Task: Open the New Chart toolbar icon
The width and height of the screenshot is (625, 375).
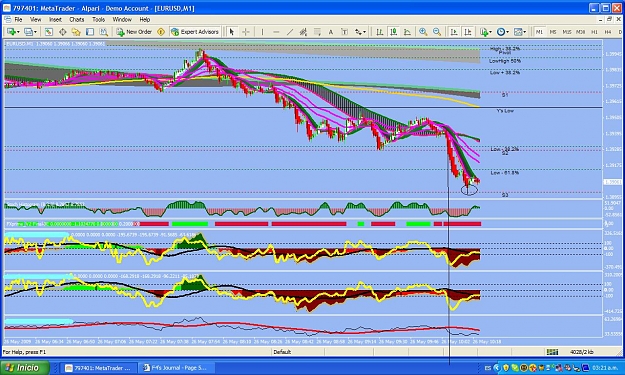Action: [x=11, y=32]
